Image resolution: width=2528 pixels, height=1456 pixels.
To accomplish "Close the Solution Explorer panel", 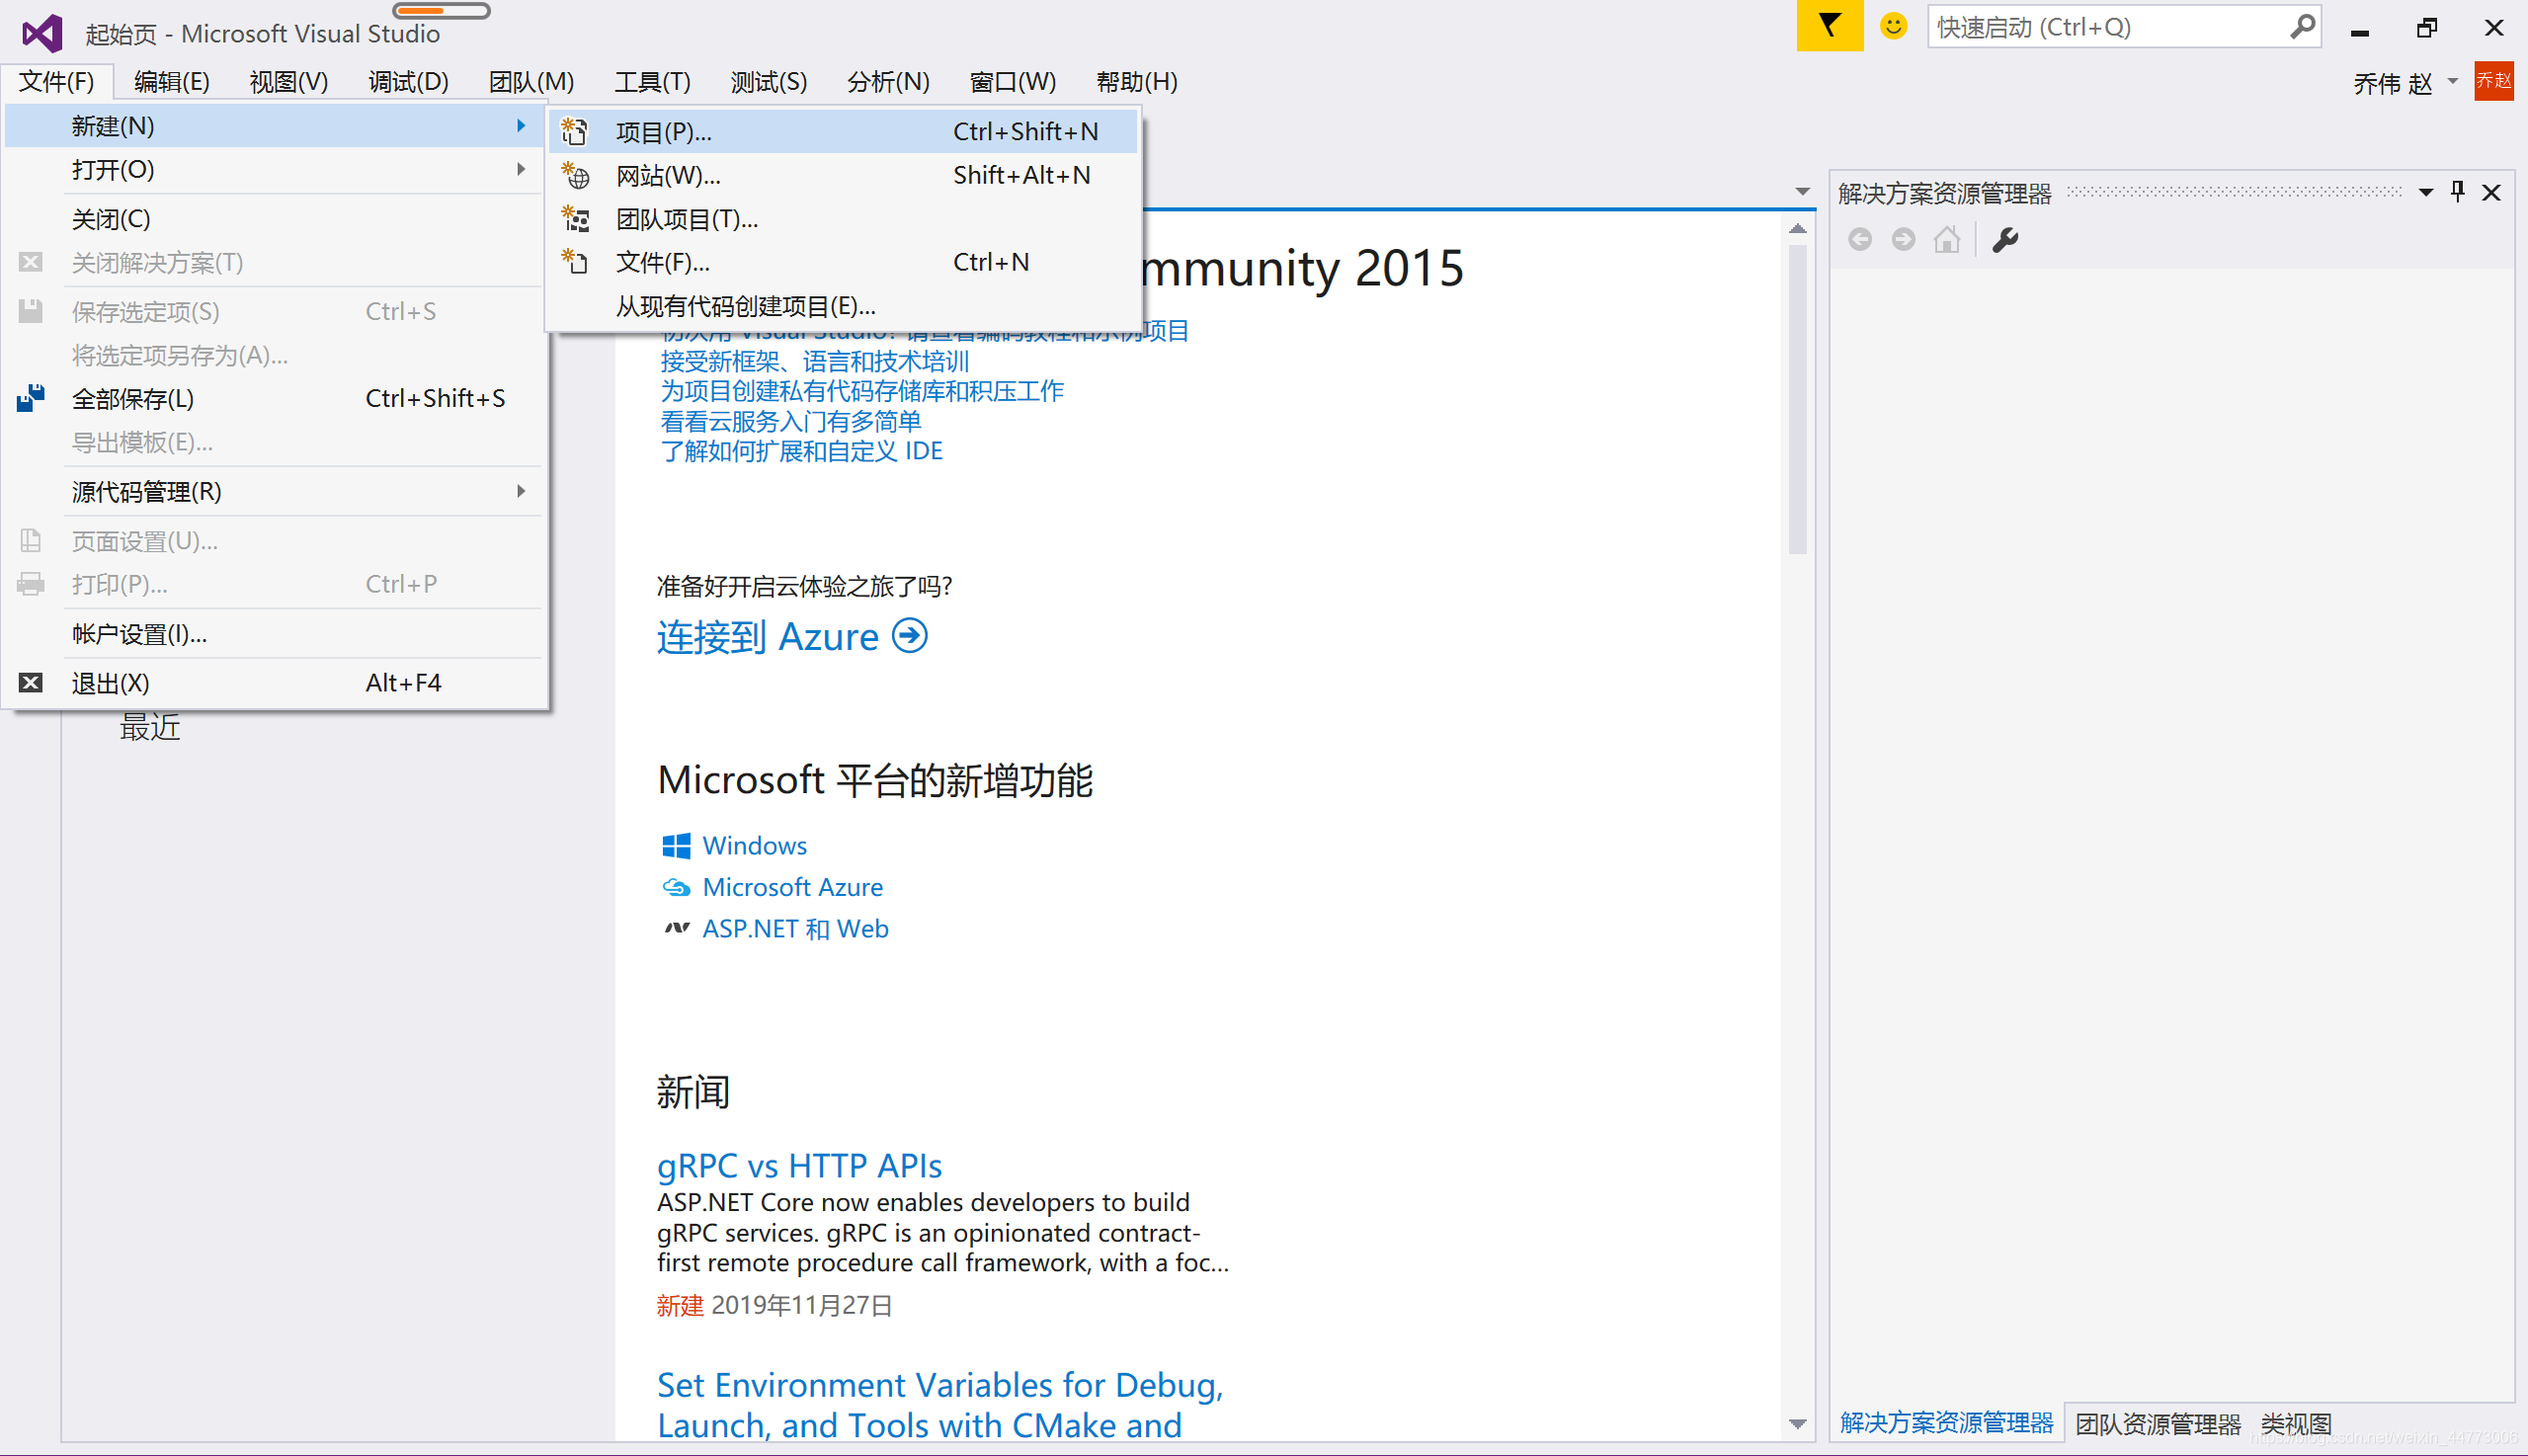I will click(2492, 193).
